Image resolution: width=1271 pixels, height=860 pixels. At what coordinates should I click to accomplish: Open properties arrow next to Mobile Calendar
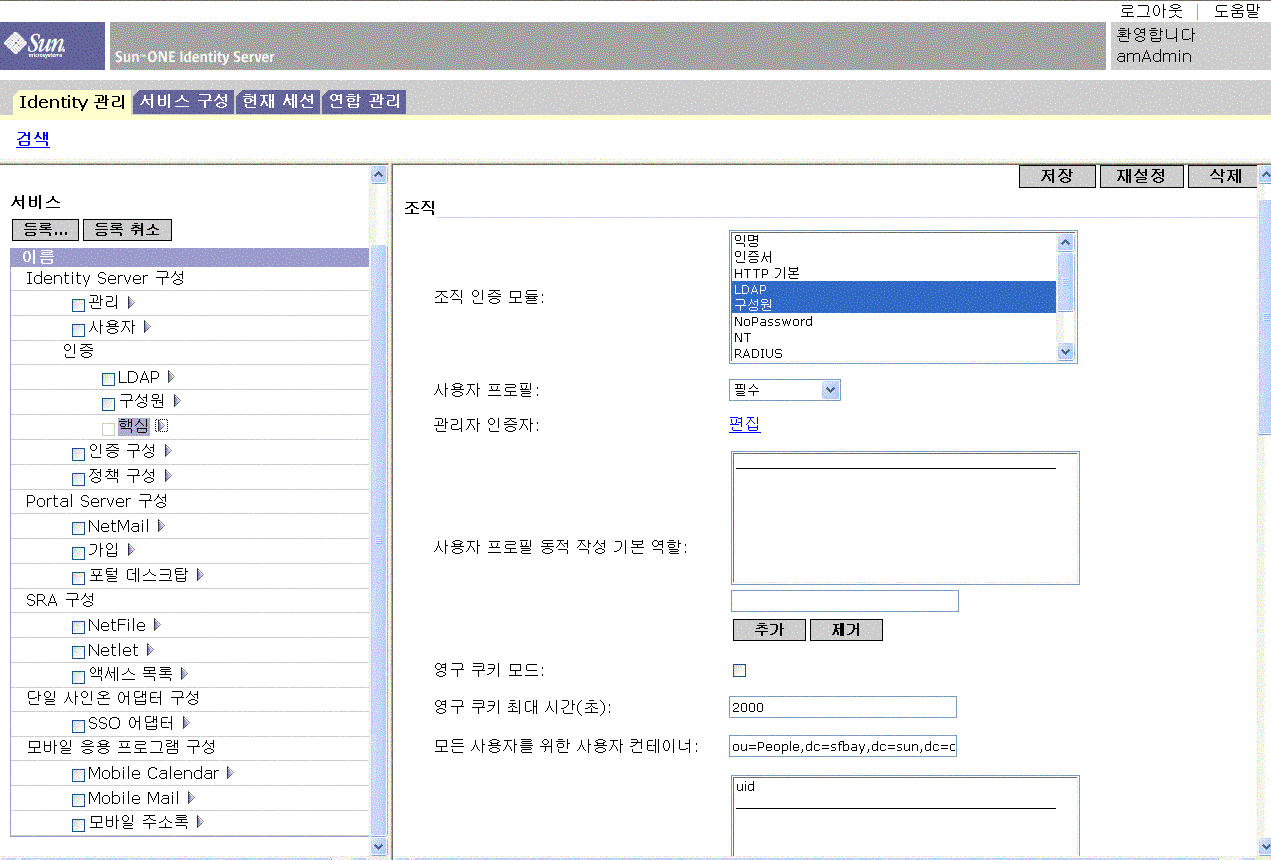click(x=230, y=773)
